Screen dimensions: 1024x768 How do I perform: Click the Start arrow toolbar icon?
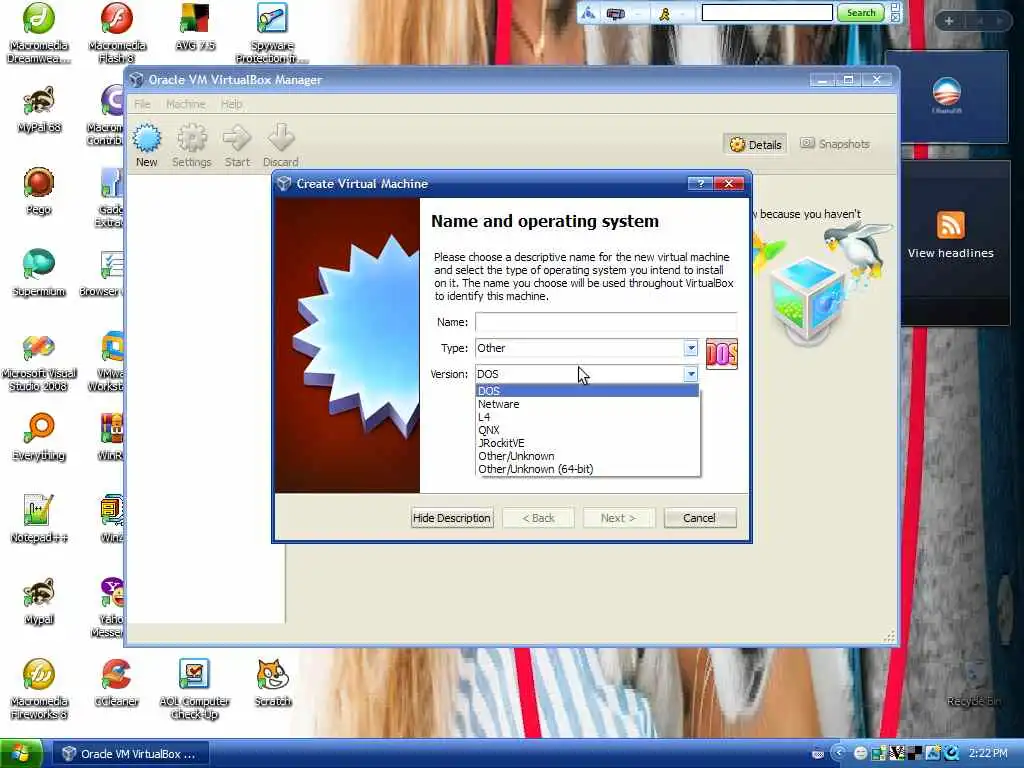pos(237,138)
